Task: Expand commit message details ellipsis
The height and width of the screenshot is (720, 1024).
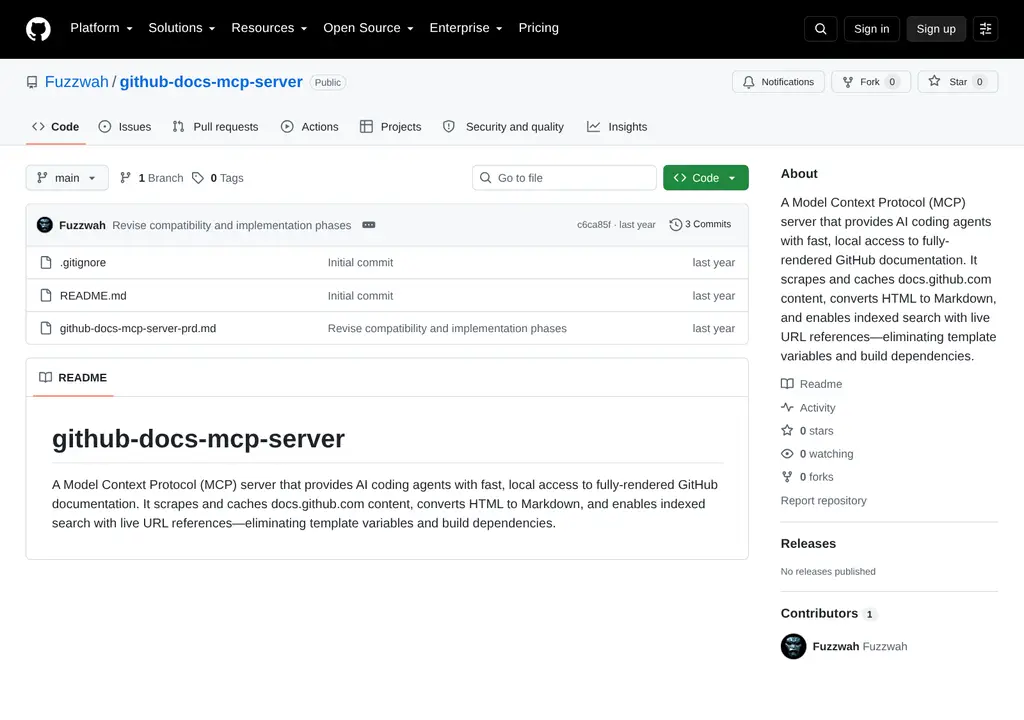Action: [368, 225]
